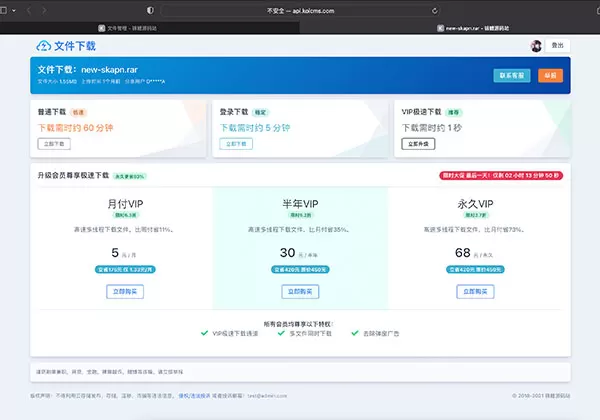Click the 永久VIP plan title
600x420 pixels.
pos(475,204)
